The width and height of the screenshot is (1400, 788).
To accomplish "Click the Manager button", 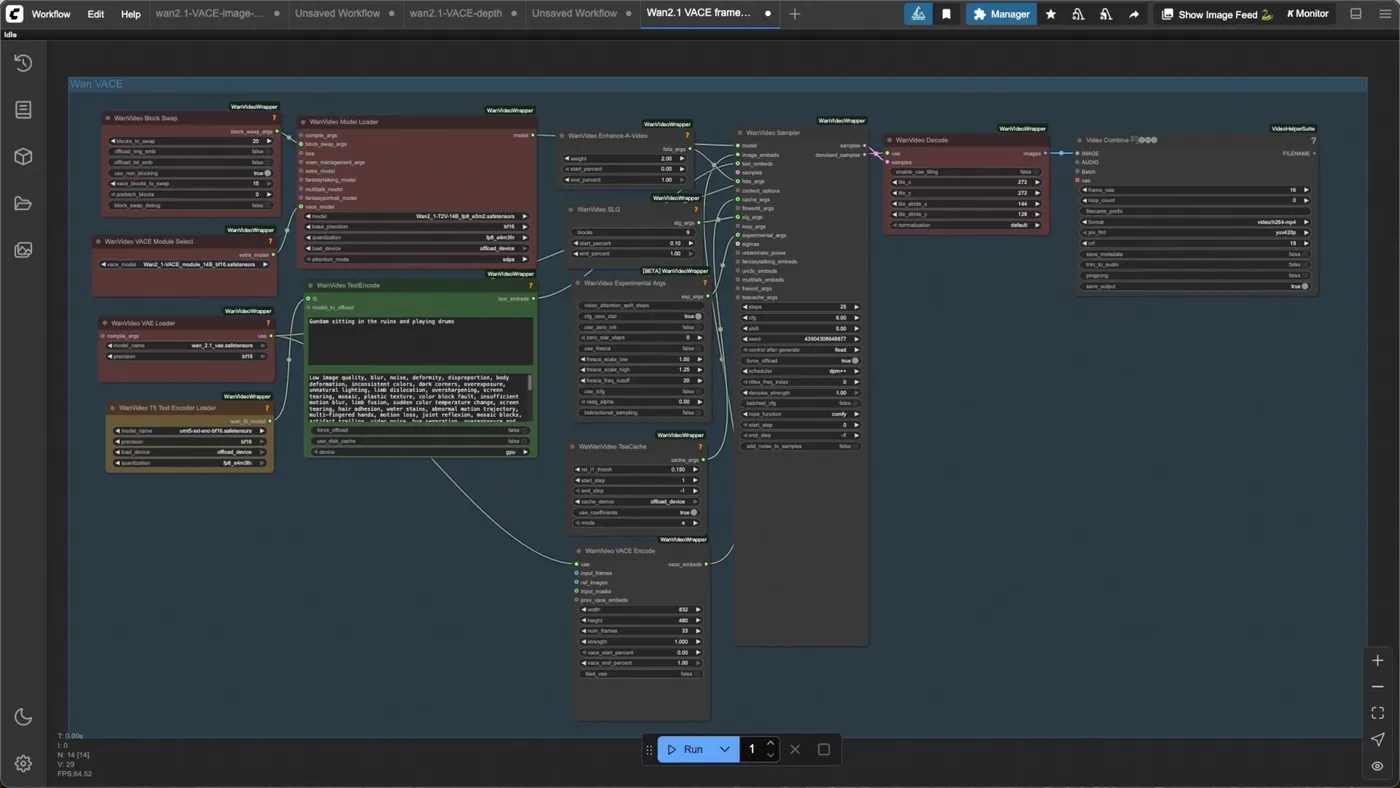I will coord(1001,14).
